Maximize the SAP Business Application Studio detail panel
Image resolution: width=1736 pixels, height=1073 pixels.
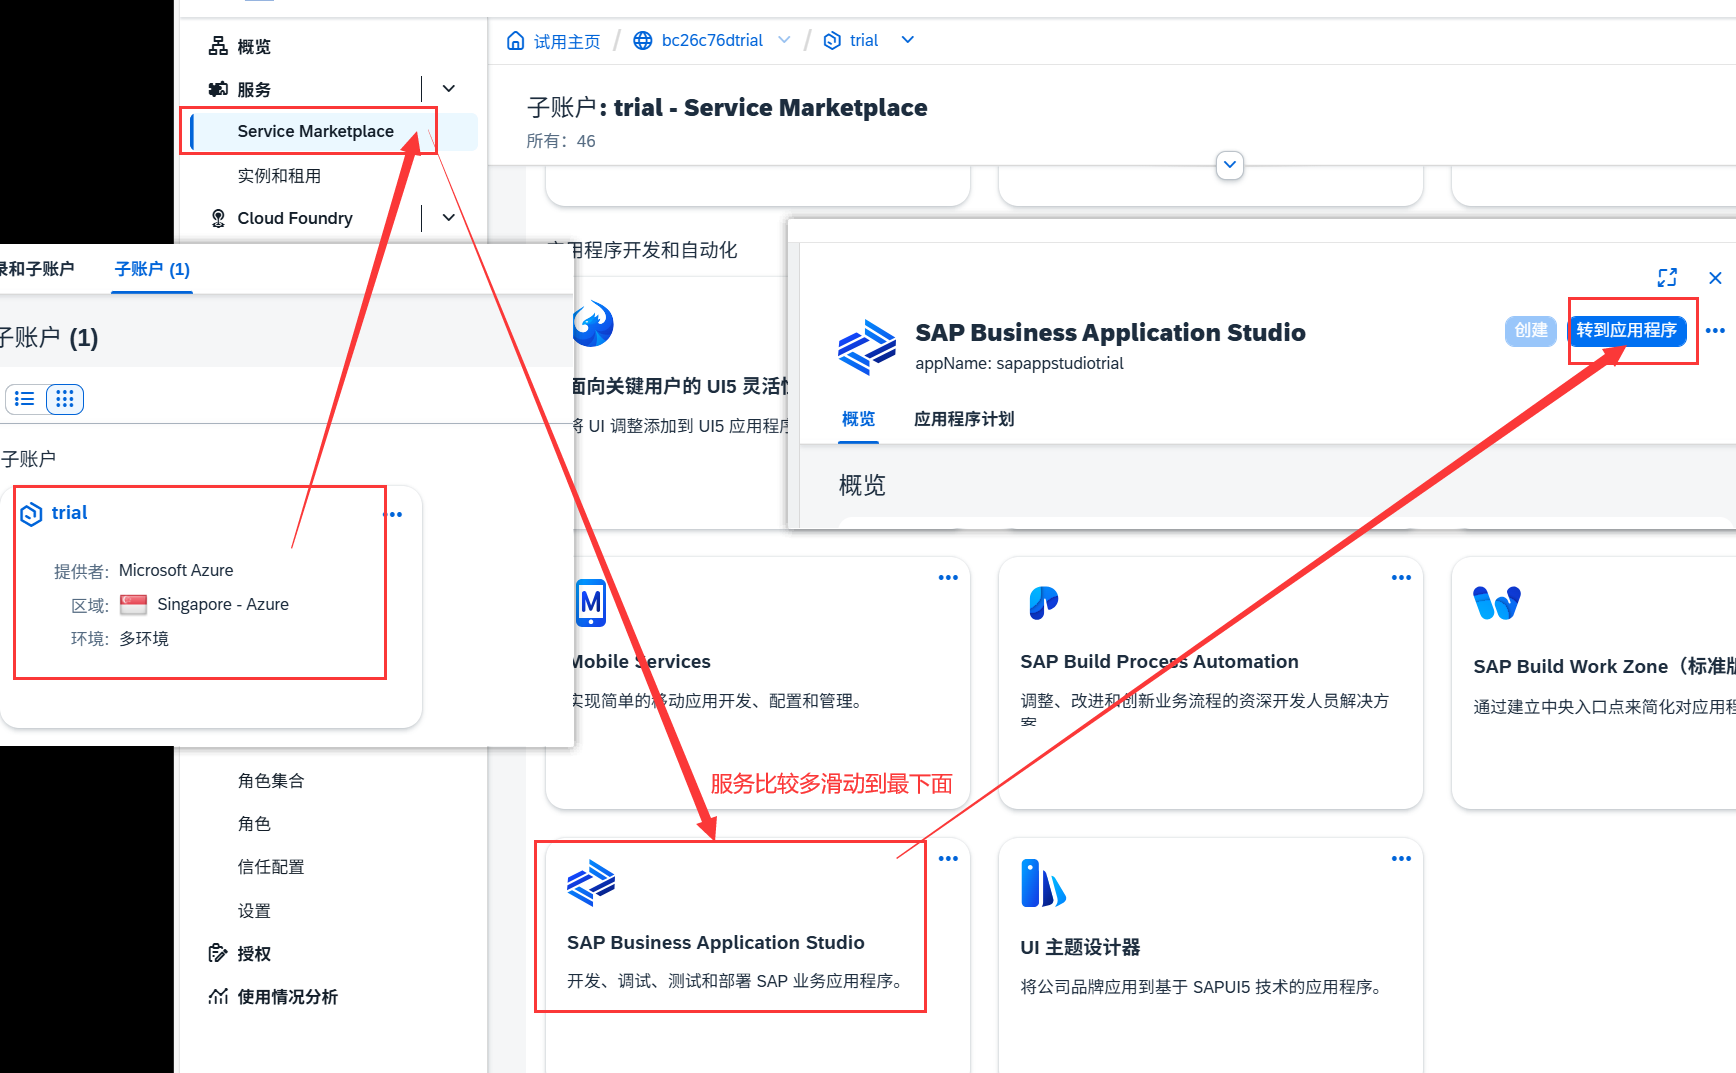pyautogui.click(x=1667, y=278)
